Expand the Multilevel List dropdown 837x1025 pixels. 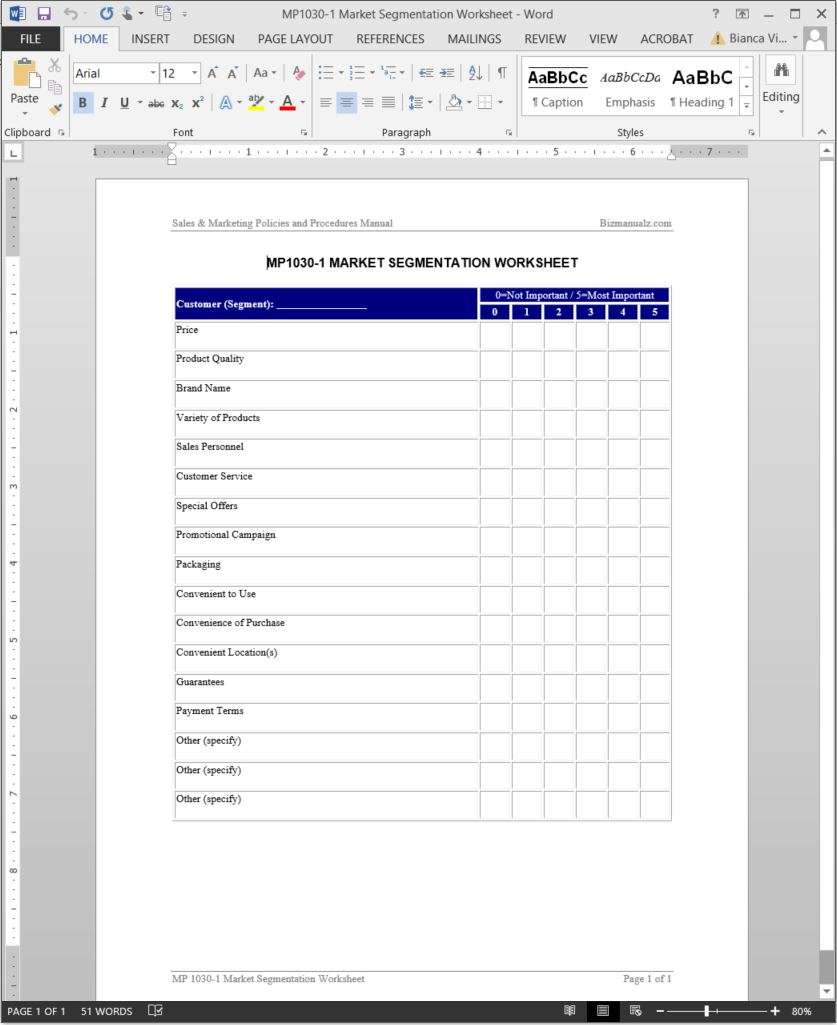pyautogui.click(x=402, y=73)
